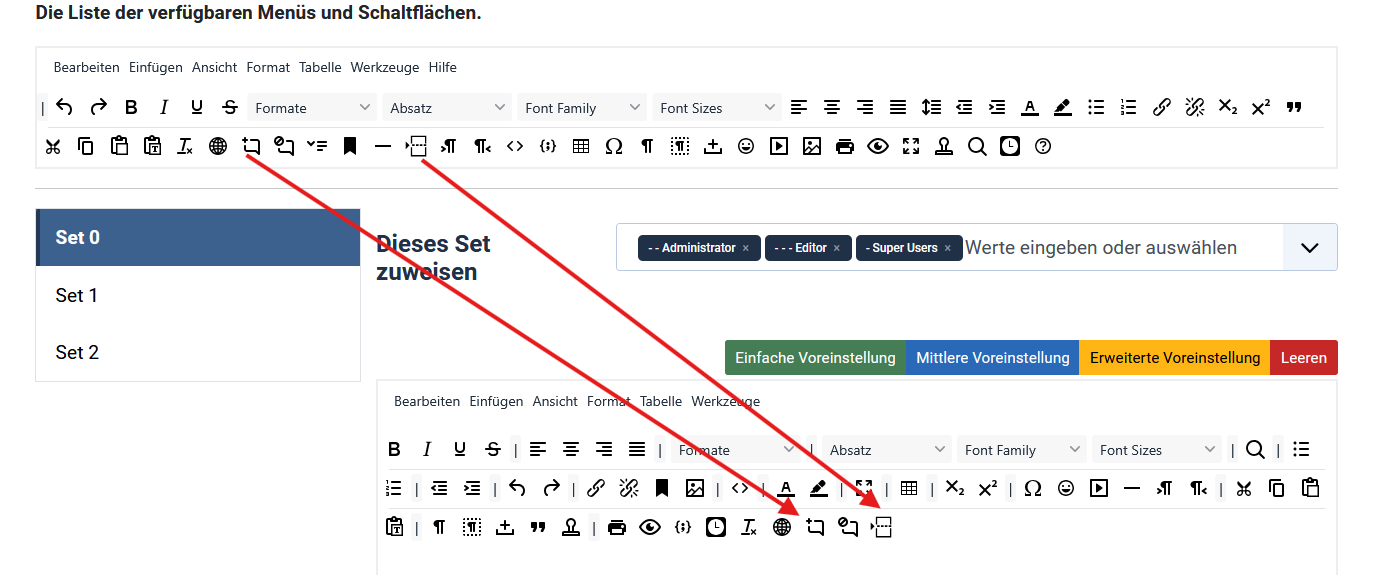Click the Omega special character icon in the top toolbar
Image resolution: width=1375 pixels, height=575 pixels.
[x=614, y=146]
